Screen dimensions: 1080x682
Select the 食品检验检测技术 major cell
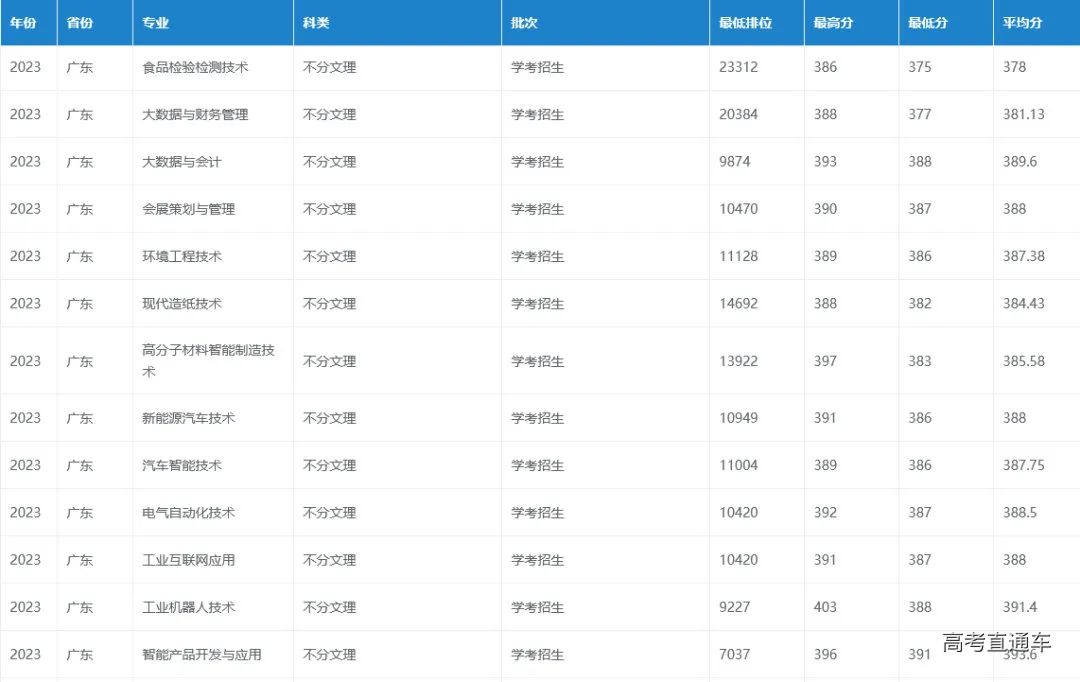pos(190,67)
